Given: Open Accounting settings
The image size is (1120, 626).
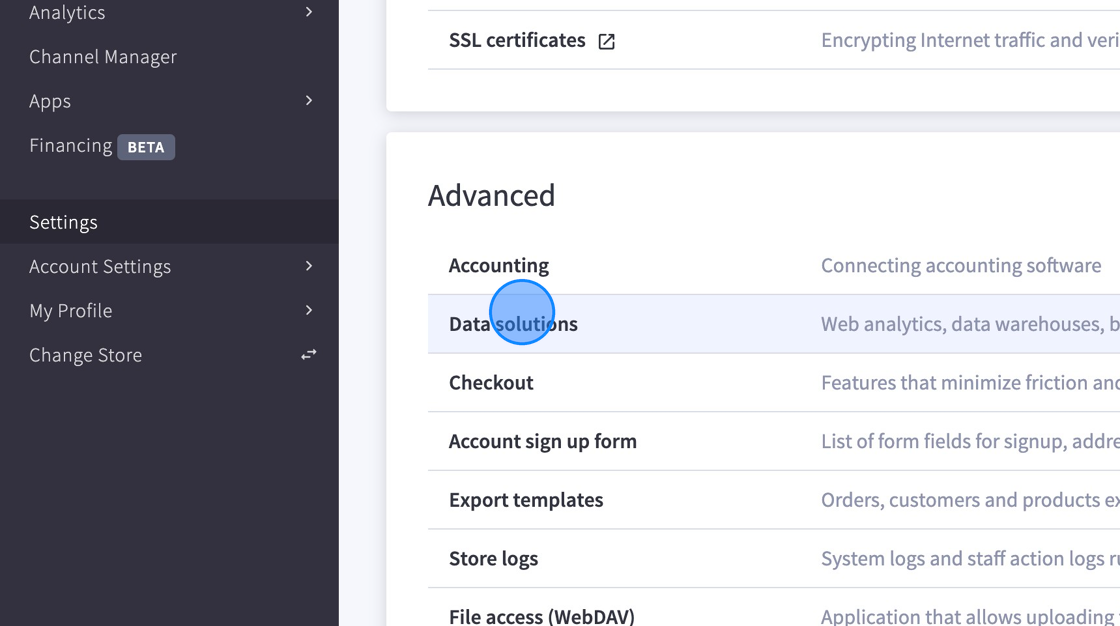Looking at the screenshot, I should 499,265.
